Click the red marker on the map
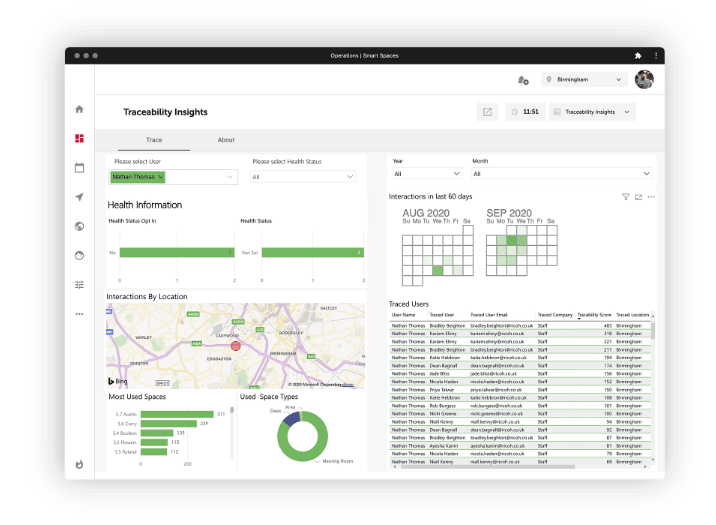Image resolution: width=716 pixels, height=525 pixels. pos(236,346)
